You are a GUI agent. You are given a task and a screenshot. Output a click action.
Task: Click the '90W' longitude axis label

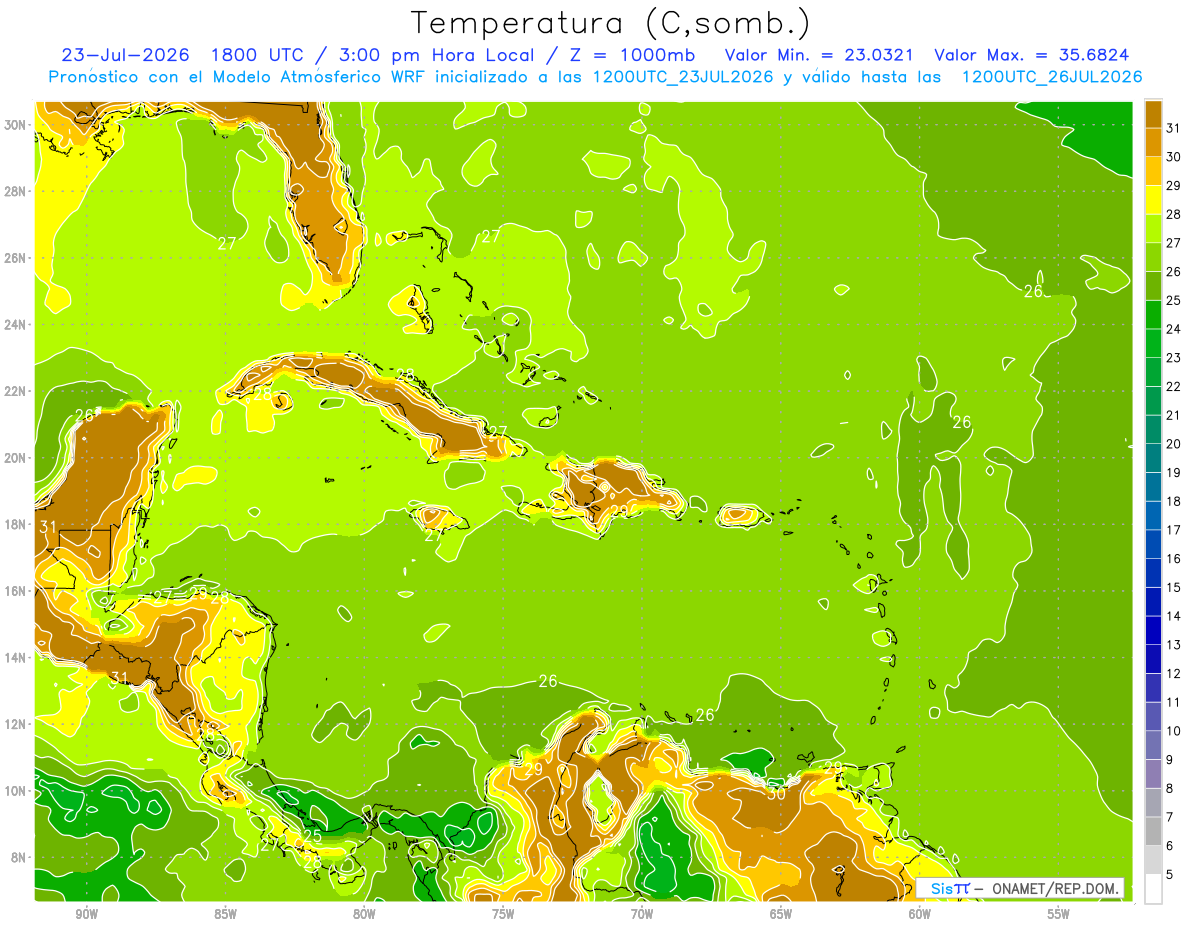(86, 914)
